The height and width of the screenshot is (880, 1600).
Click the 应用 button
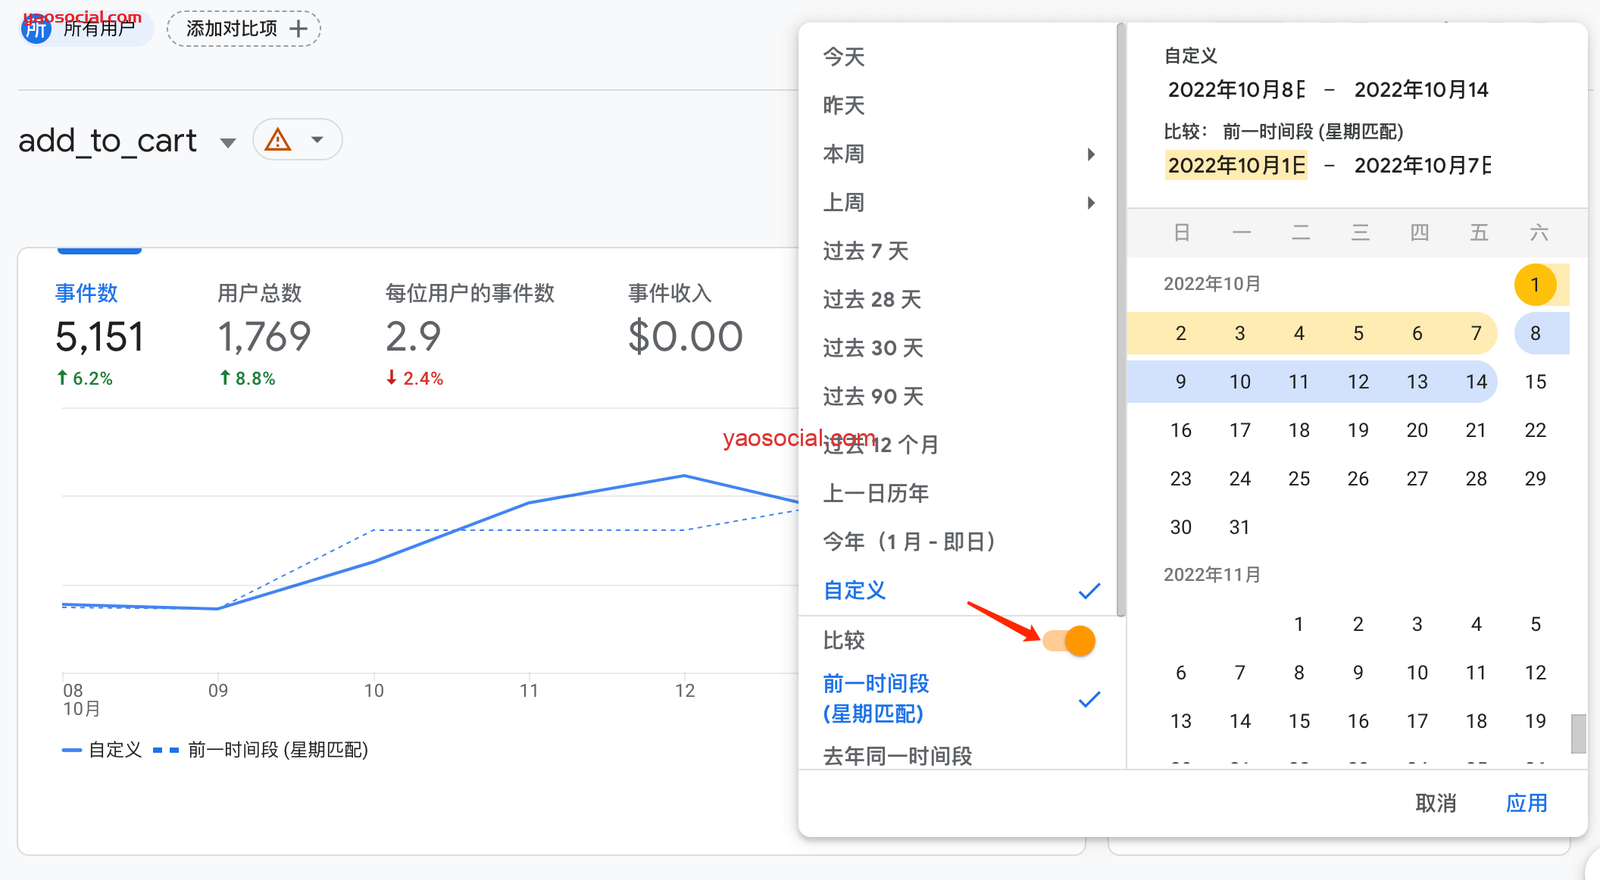click(1526, 803)
